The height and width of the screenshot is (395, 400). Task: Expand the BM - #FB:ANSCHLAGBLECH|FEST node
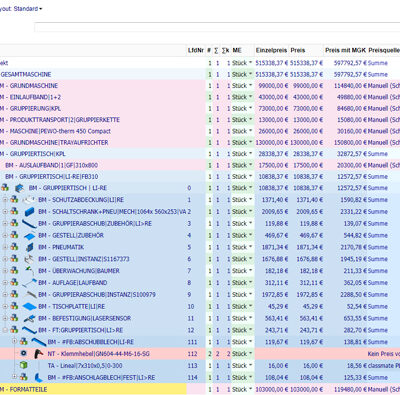14,377
